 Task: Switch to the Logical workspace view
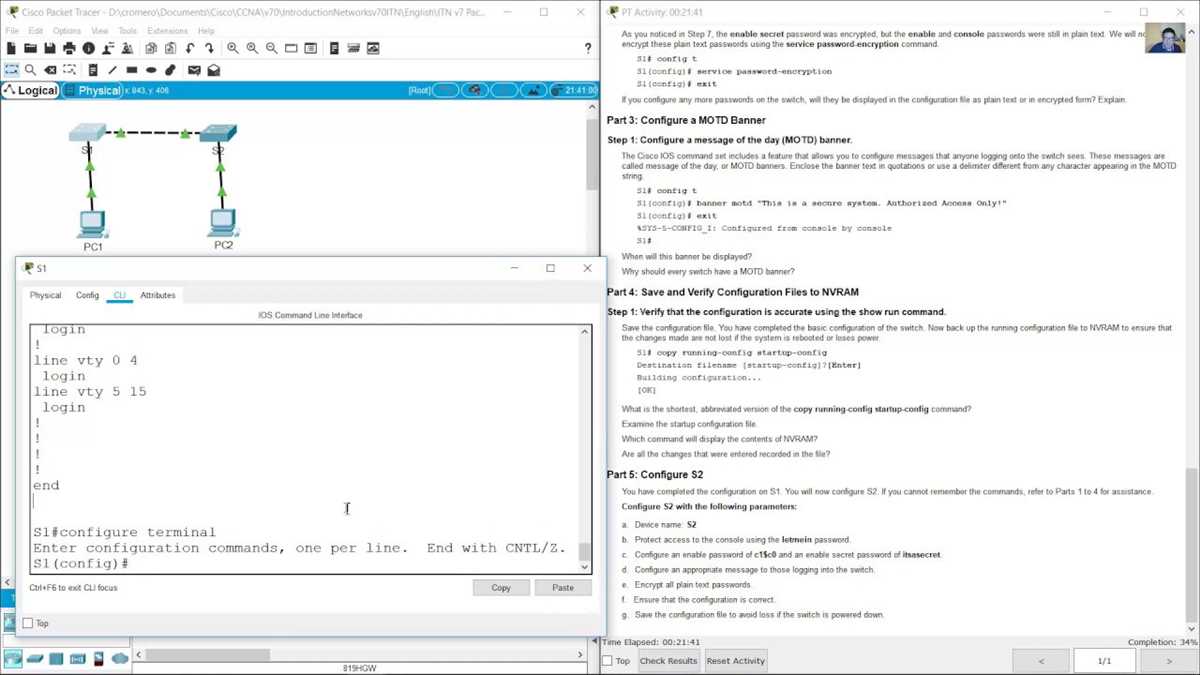(30, 90)
